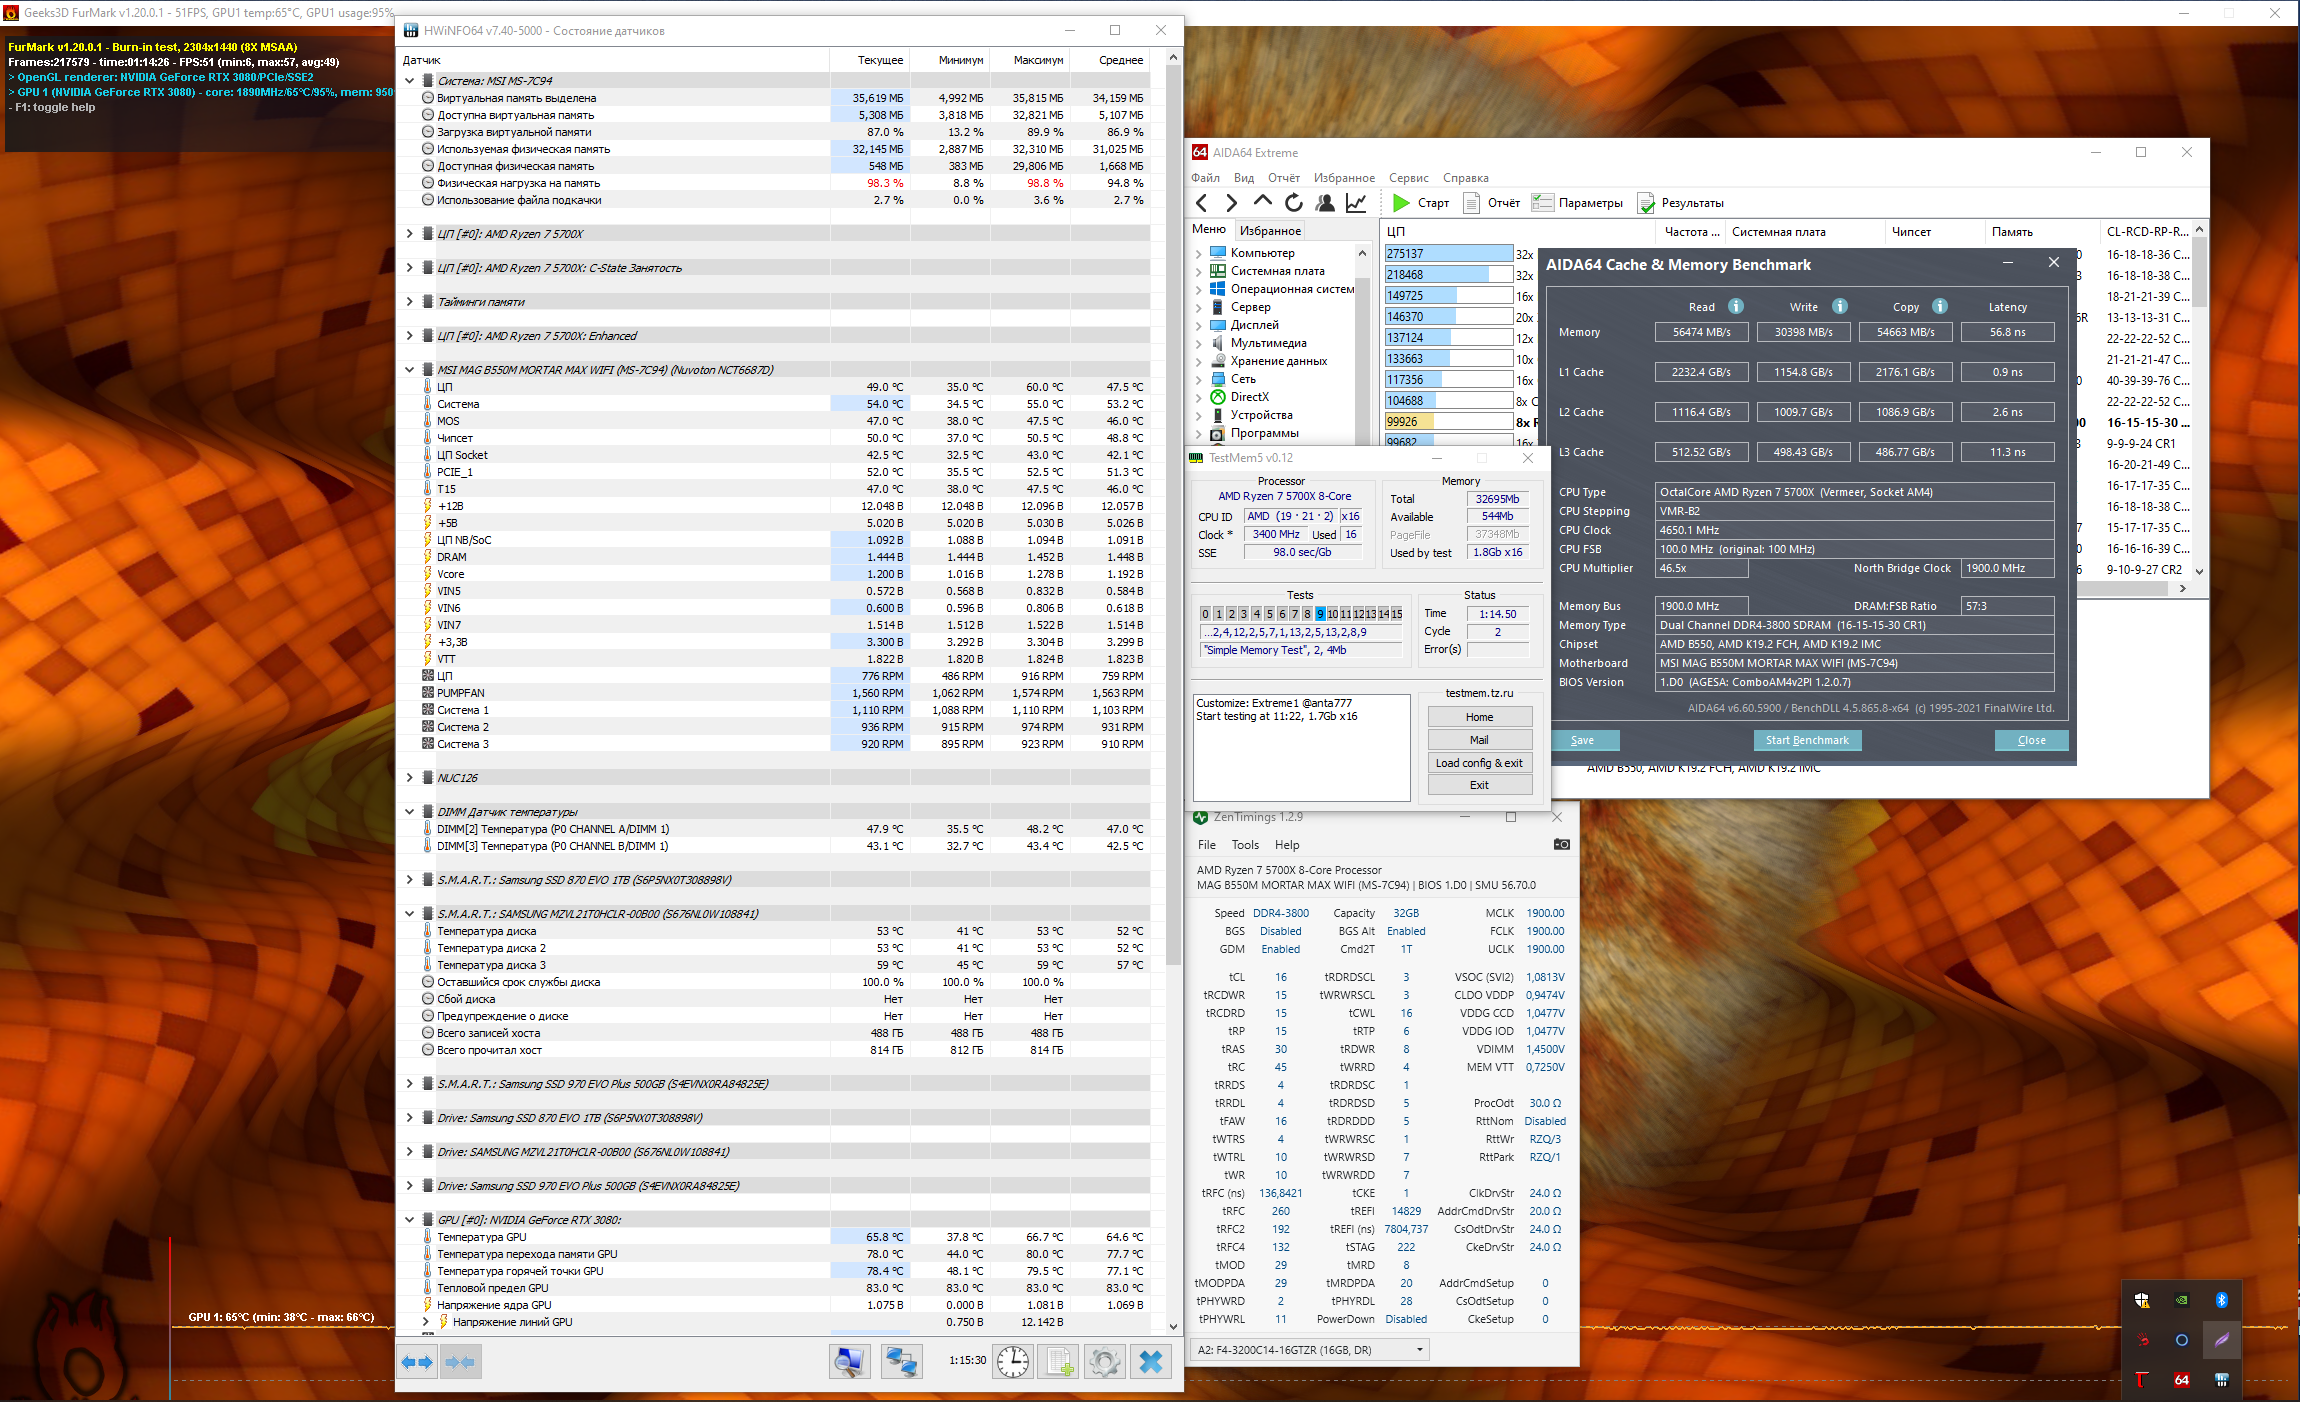Viewport: 2300px width, 1402px height.
Task: Click expand columns blue arrows icon
Action: click(x=417, y=1362)
